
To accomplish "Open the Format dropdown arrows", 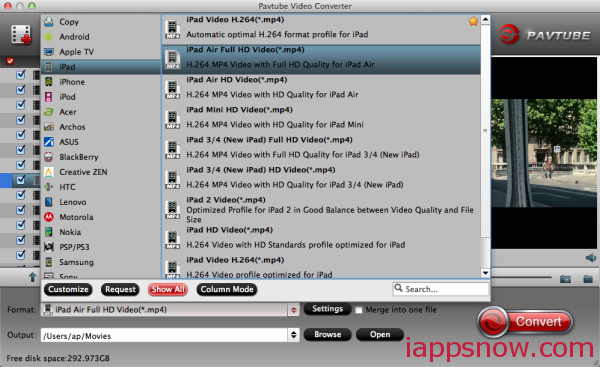I will tap(293, 310).
